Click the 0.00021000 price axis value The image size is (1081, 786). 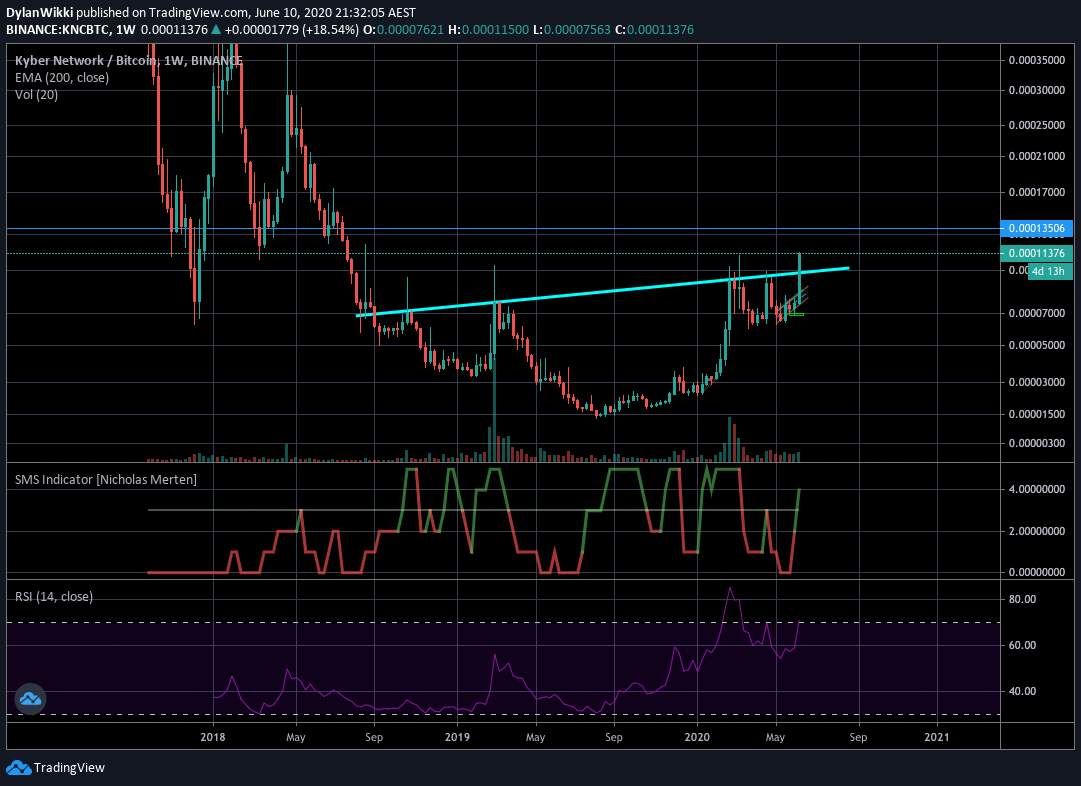1036,156
